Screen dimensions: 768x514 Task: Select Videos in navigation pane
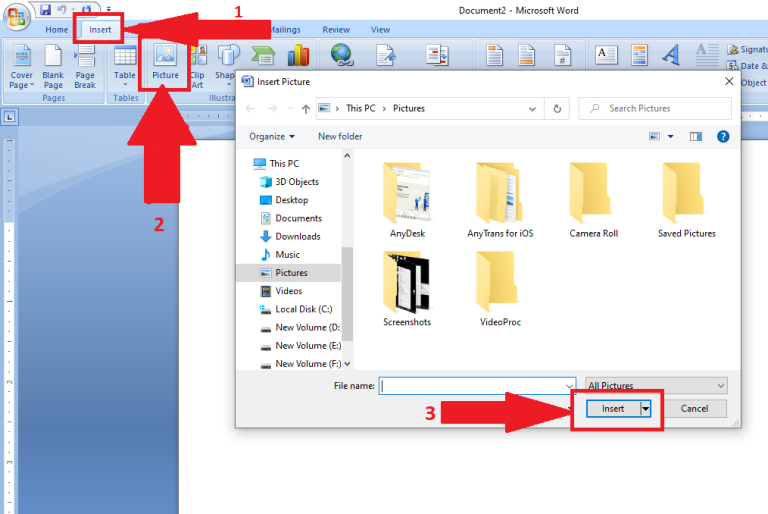[x=281, y=291]
